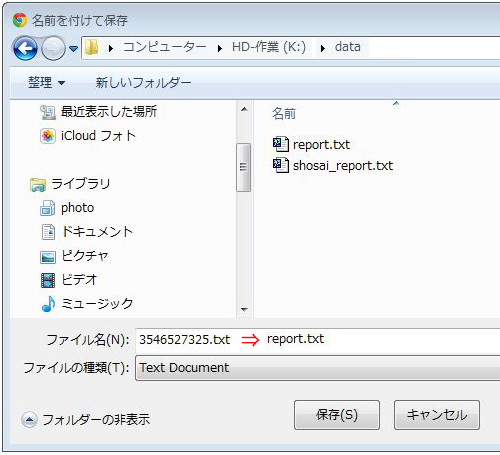Select HD-作業 (K:) in the address path
The width and height of the screenshot is (500, 455).
coord(269,47)
